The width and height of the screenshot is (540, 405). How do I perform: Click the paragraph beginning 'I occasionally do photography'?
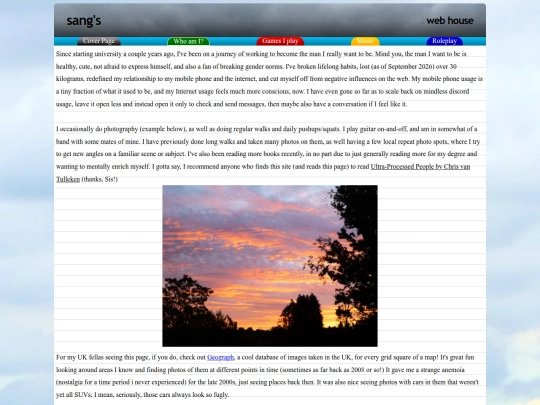tap(268, 154)
